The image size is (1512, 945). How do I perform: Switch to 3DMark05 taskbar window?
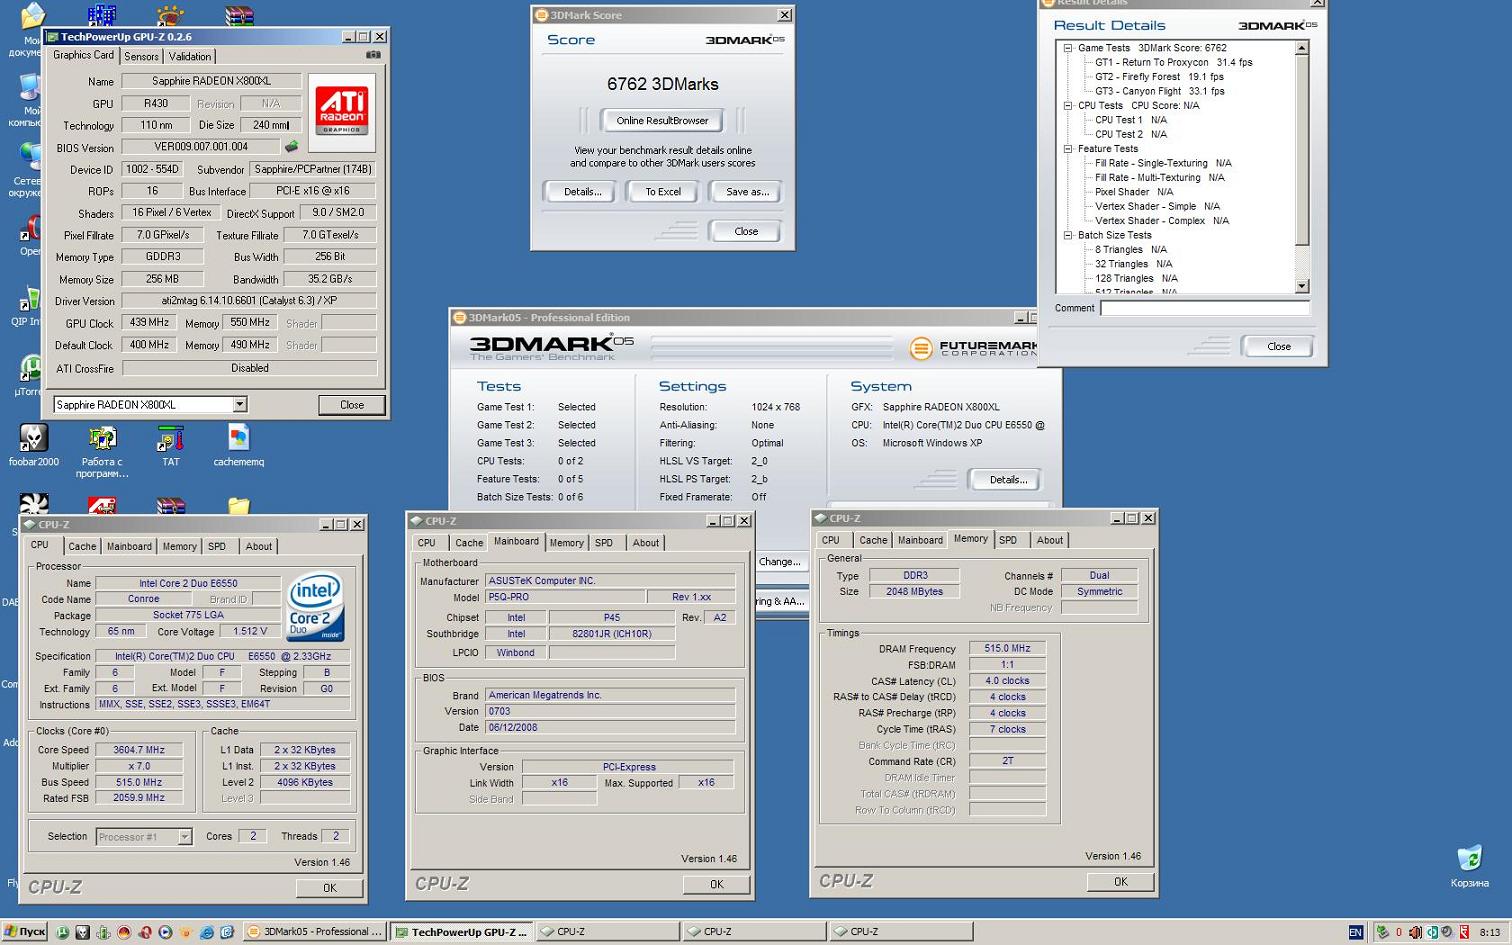point(314,932)
